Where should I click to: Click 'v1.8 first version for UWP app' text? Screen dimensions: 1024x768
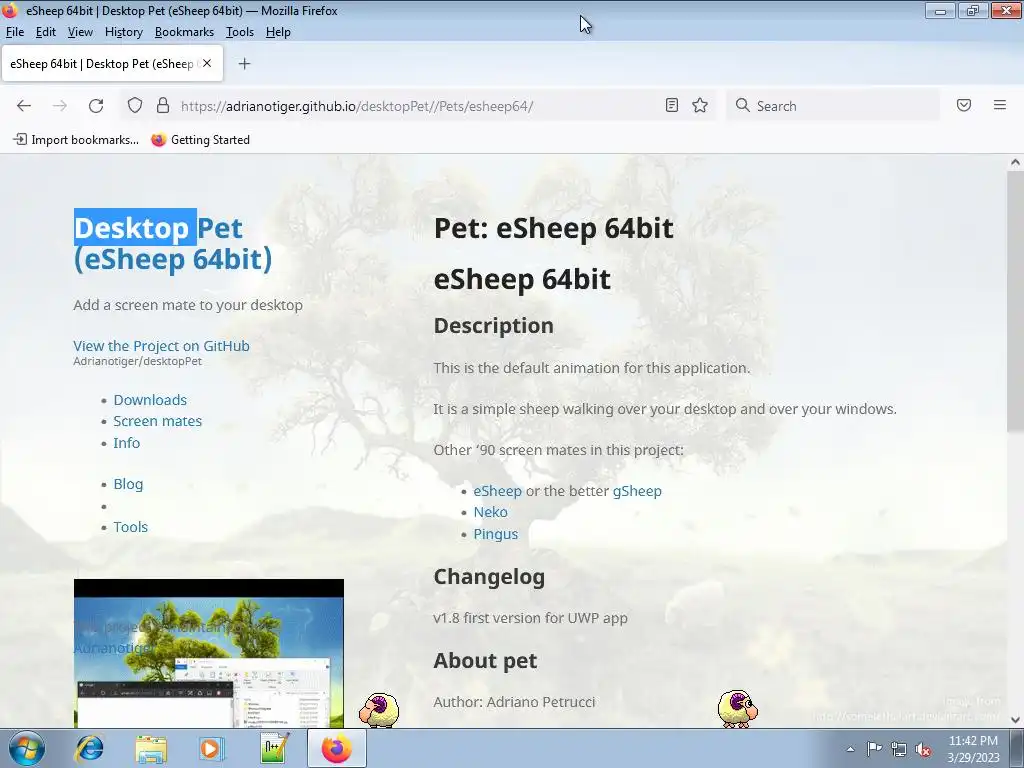(x=530, y=618)
